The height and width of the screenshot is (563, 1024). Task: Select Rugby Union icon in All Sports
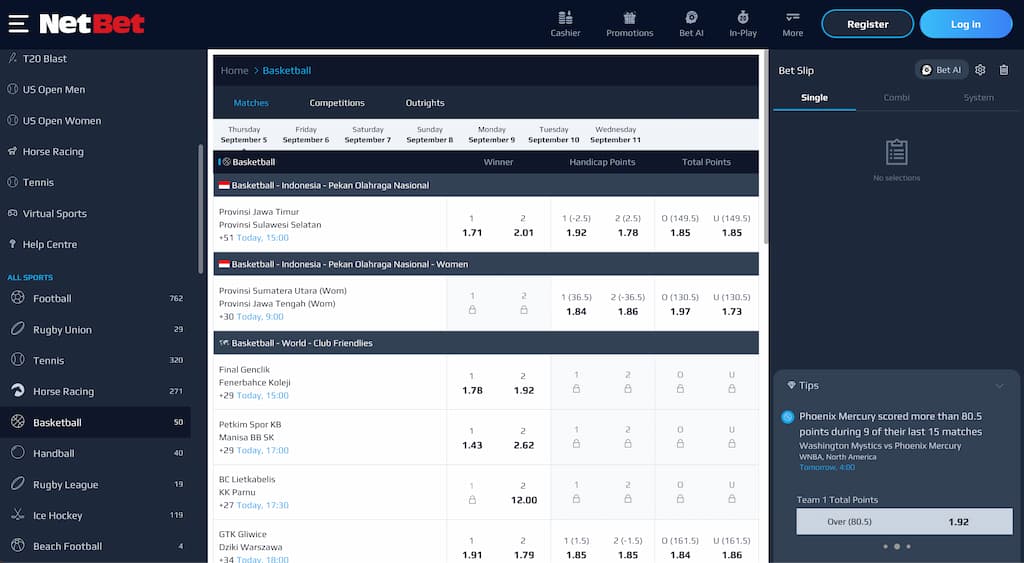coord(18,329)
